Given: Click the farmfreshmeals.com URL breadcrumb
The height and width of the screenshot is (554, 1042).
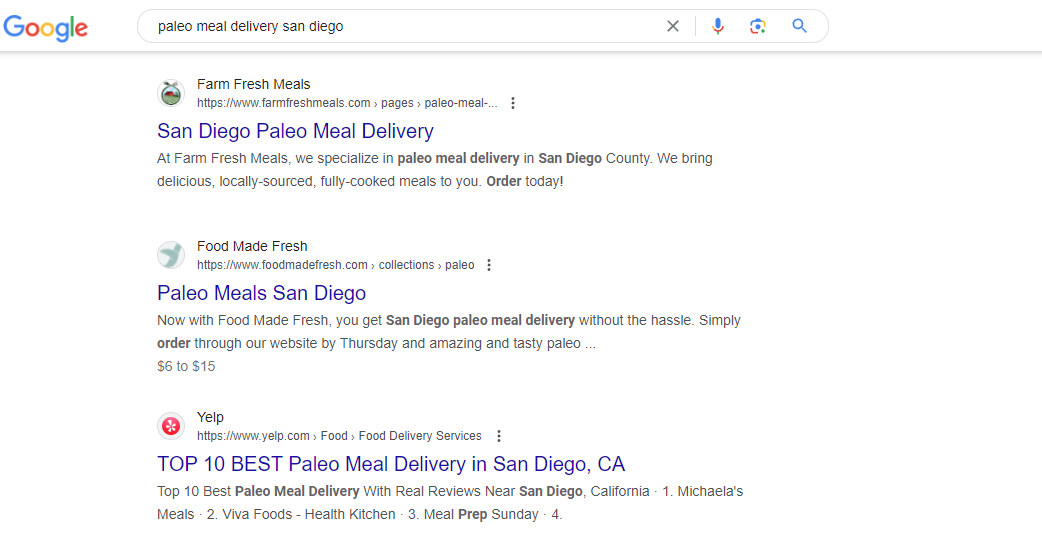Looking at the screenshot, I should pos(346,103).
